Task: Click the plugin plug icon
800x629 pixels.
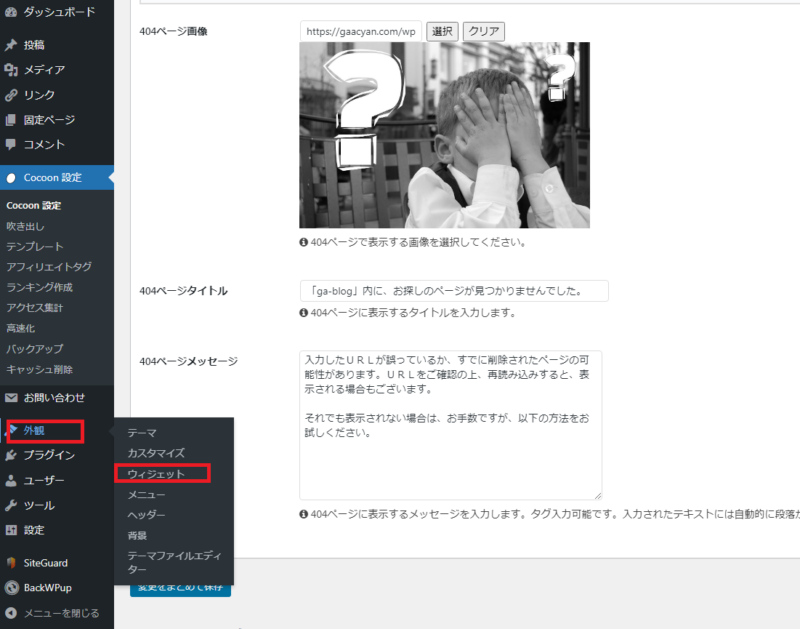Action: click(x=11, y=456)
